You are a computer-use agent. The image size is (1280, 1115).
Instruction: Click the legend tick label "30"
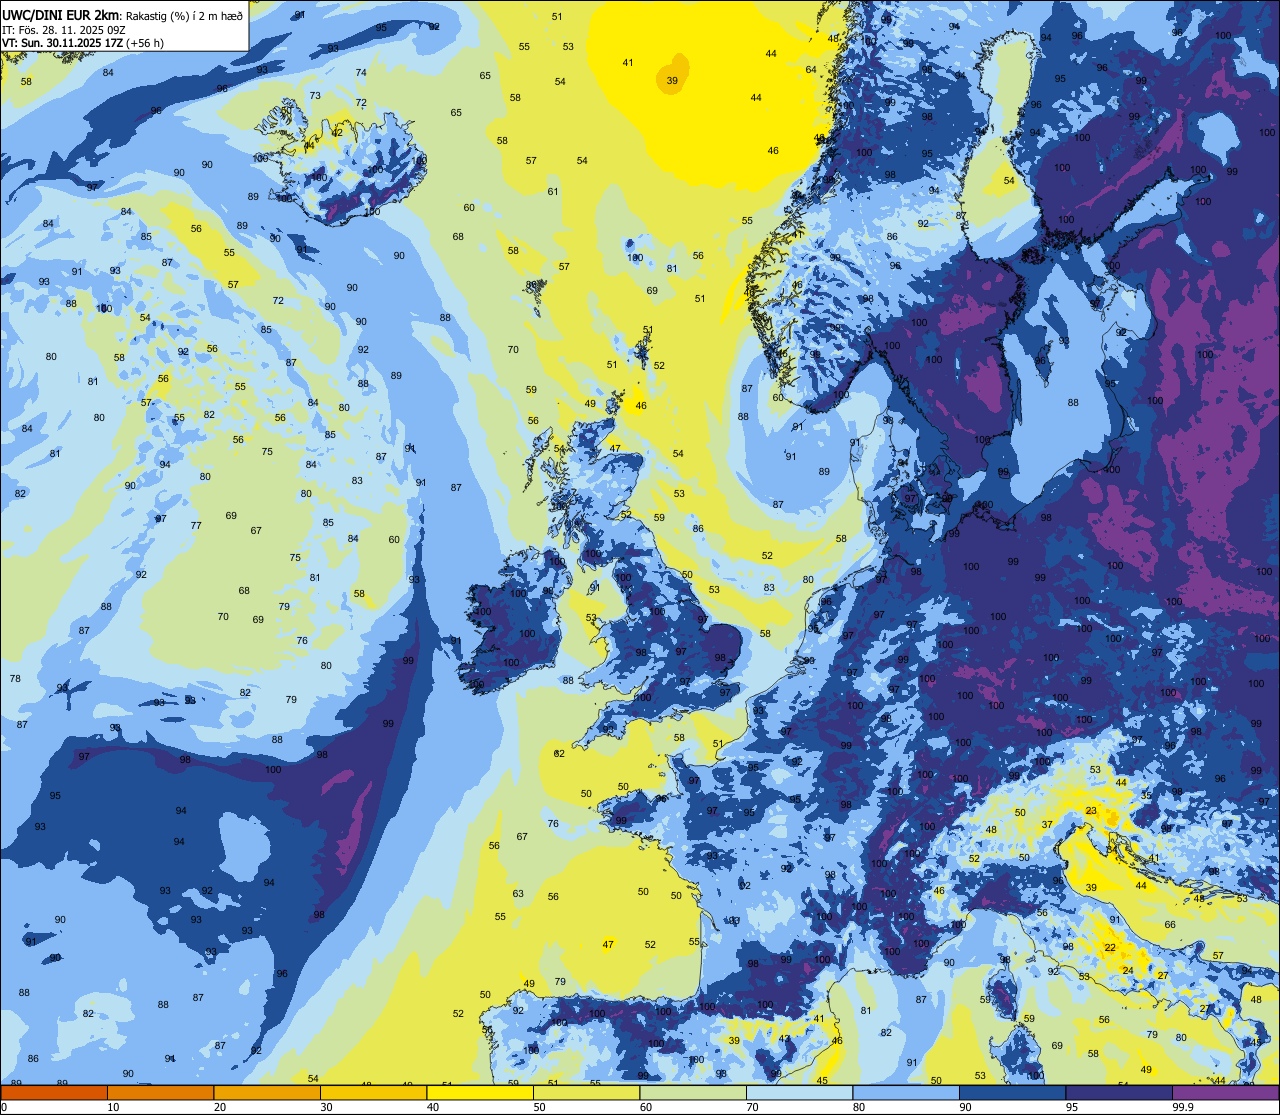point(326,1106)
